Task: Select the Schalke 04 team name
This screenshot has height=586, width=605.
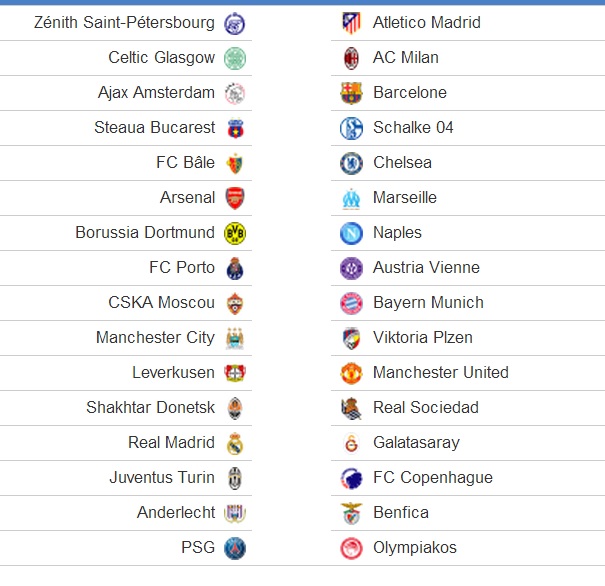Action: [413, 127]
